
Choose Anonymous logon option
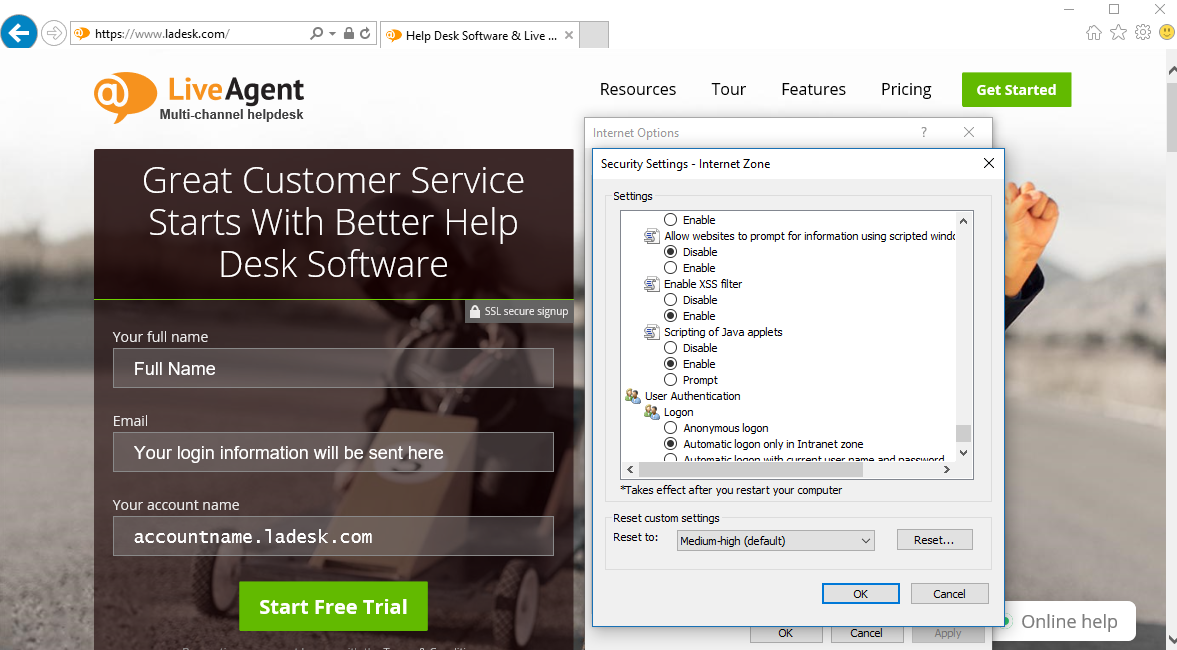pyautogui.click(x=671, y=428)
